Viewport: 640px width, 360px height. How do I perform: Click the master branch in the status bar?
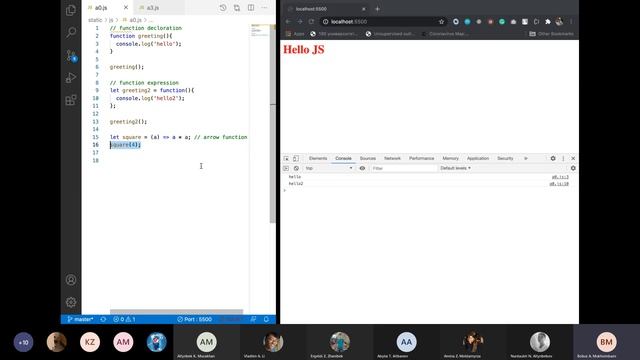(x=80, y=319)
